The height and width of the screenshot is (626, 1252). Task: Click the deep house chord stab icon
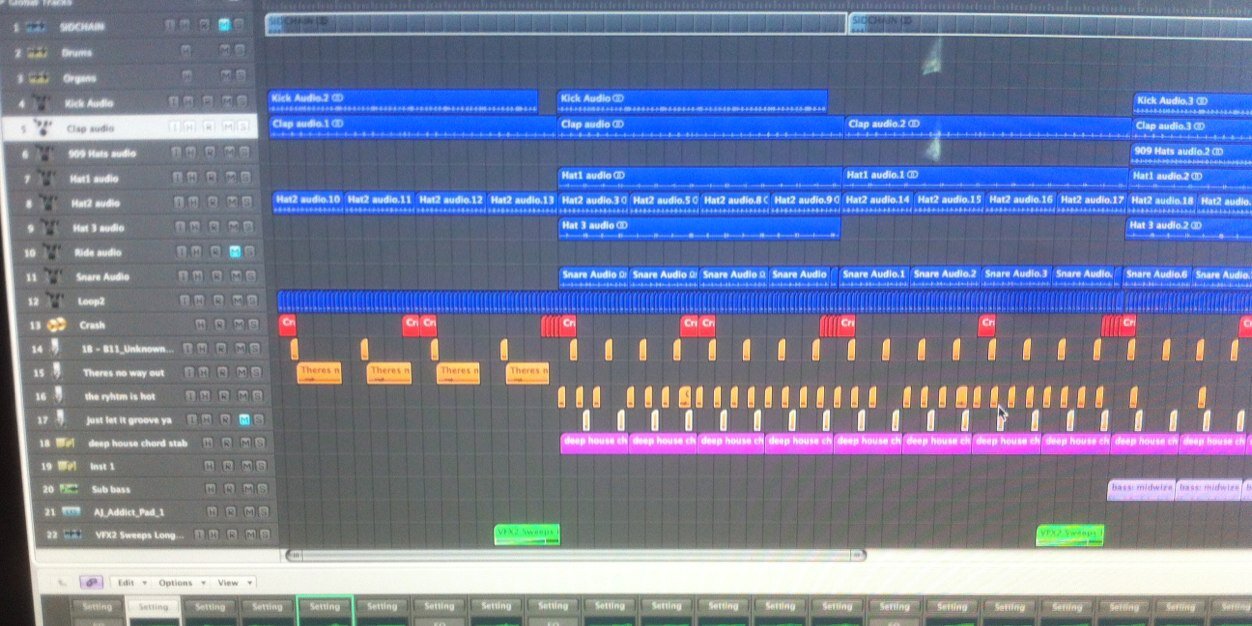[63, 443]
